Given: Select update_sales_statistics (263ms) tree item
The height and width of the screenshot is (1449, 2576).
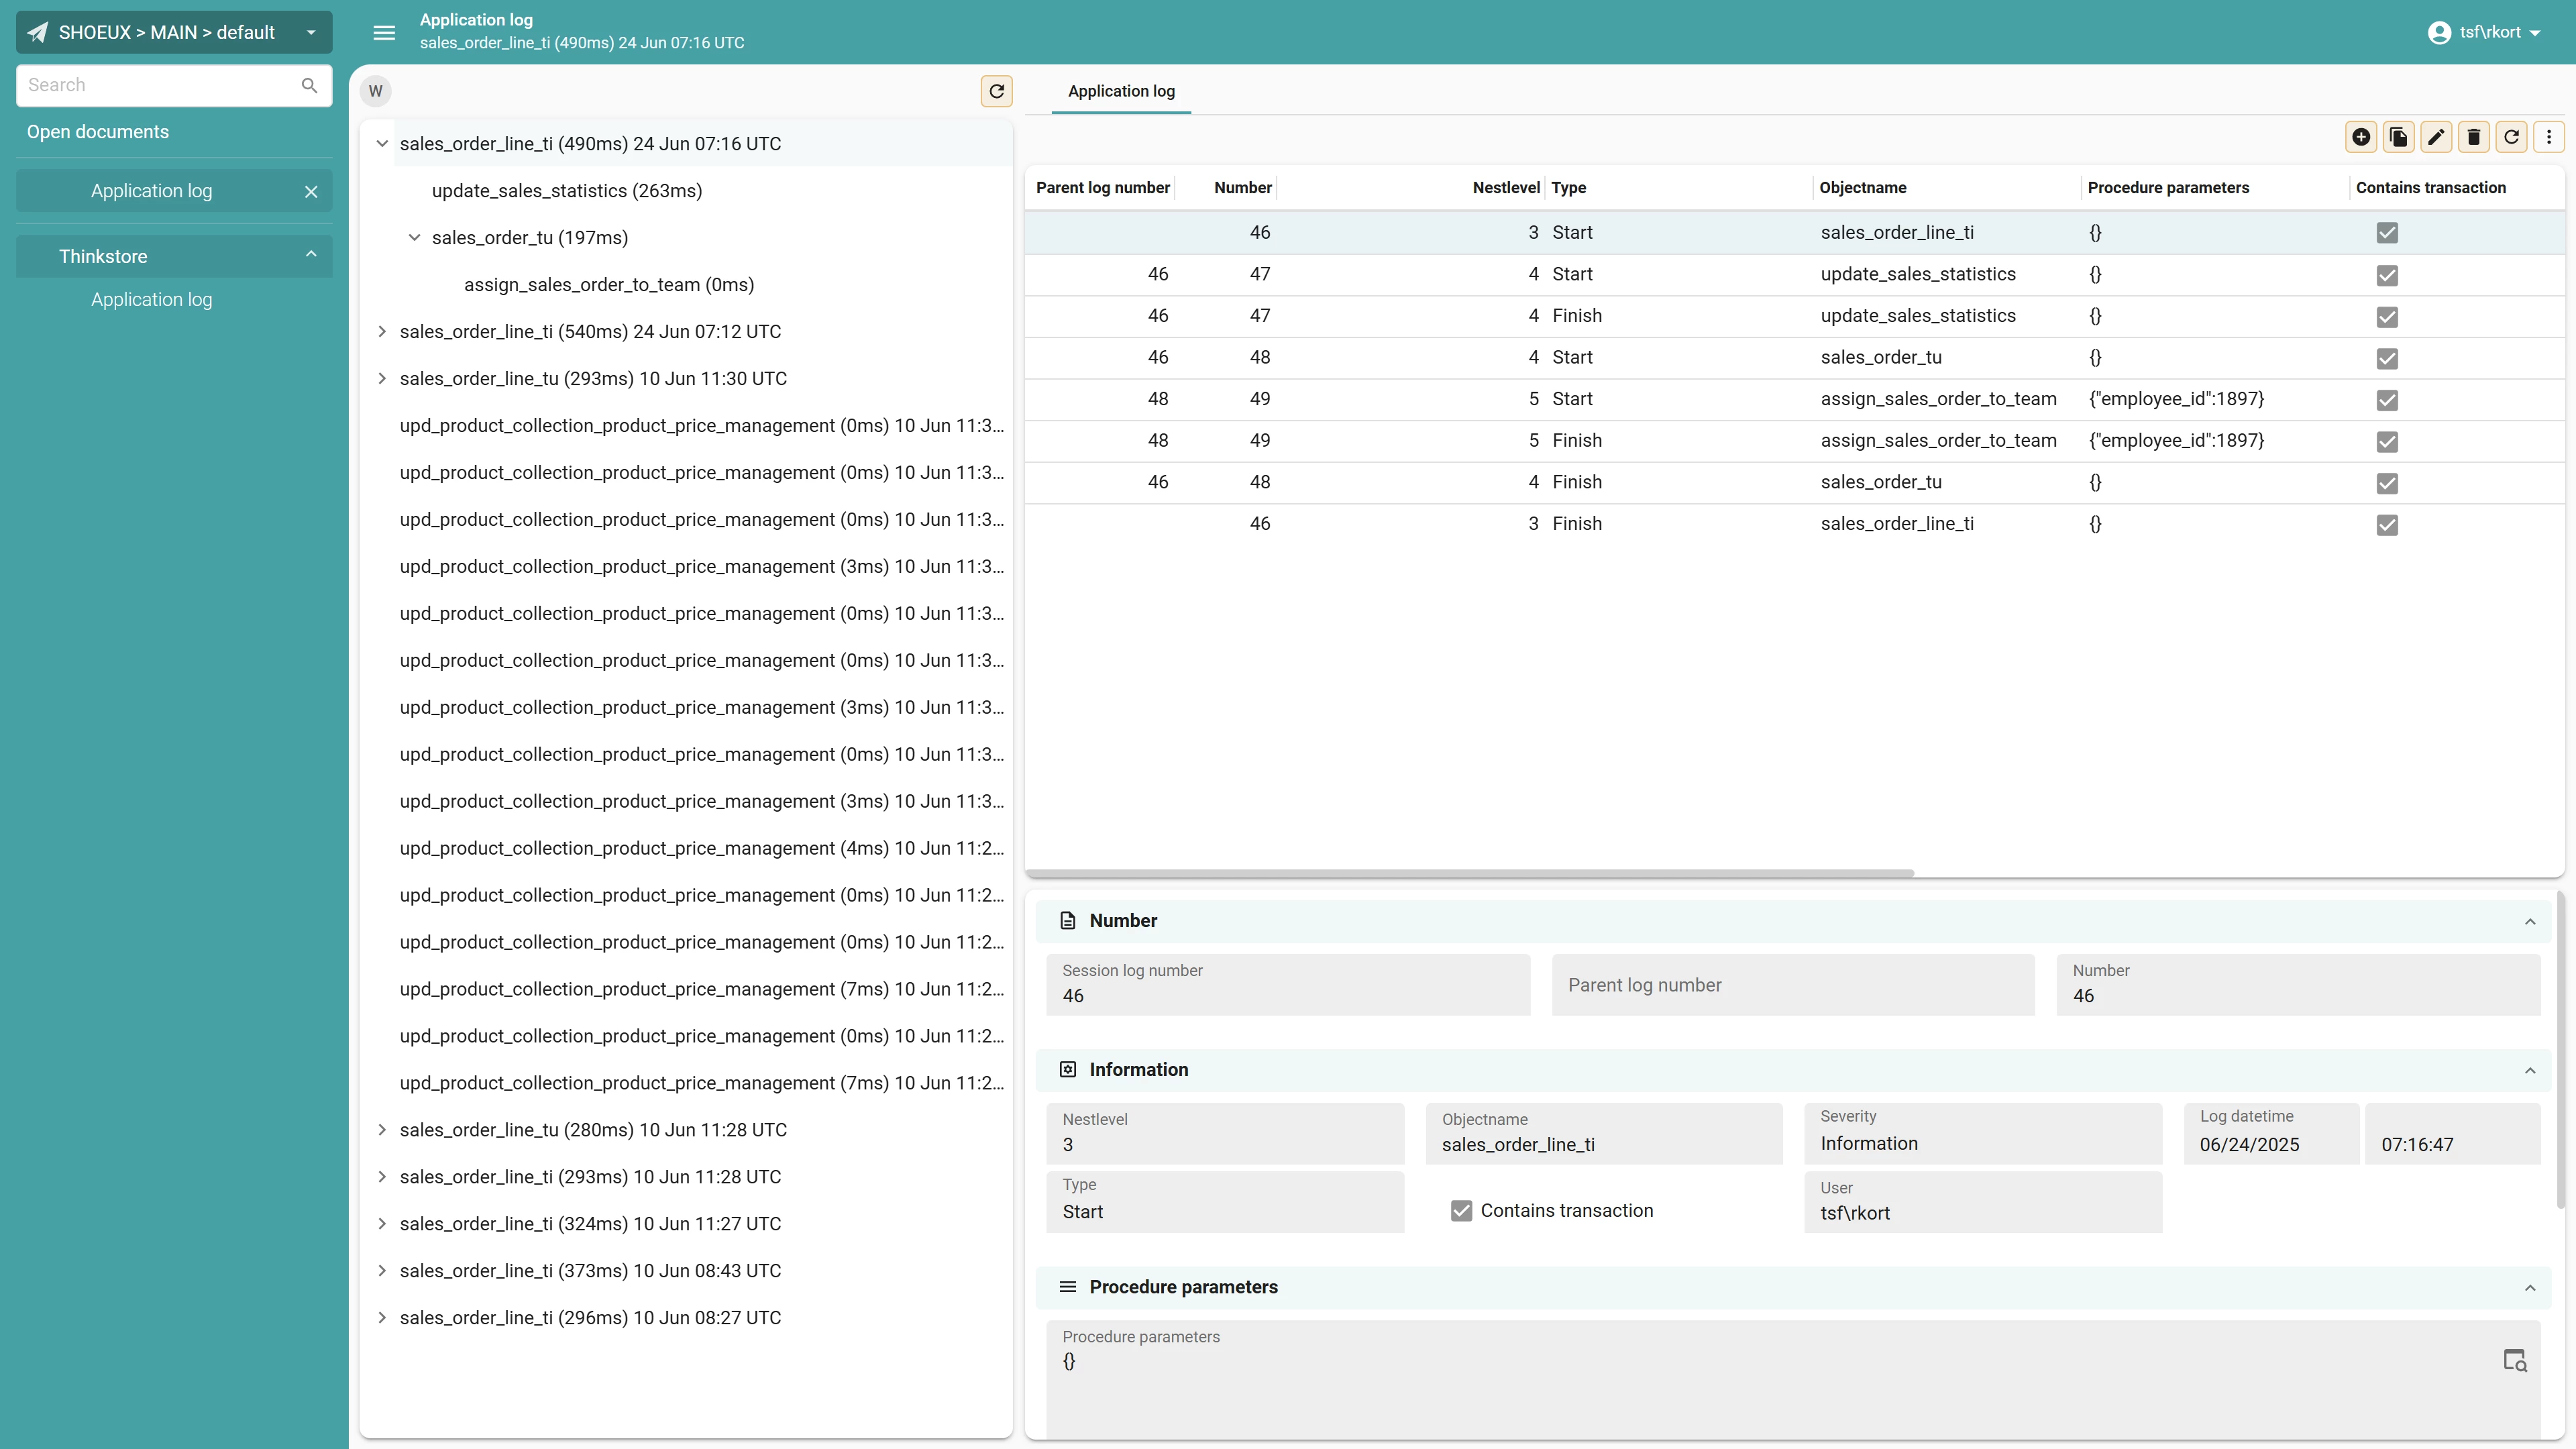Looking at the screenshot, I should (566, 191).
